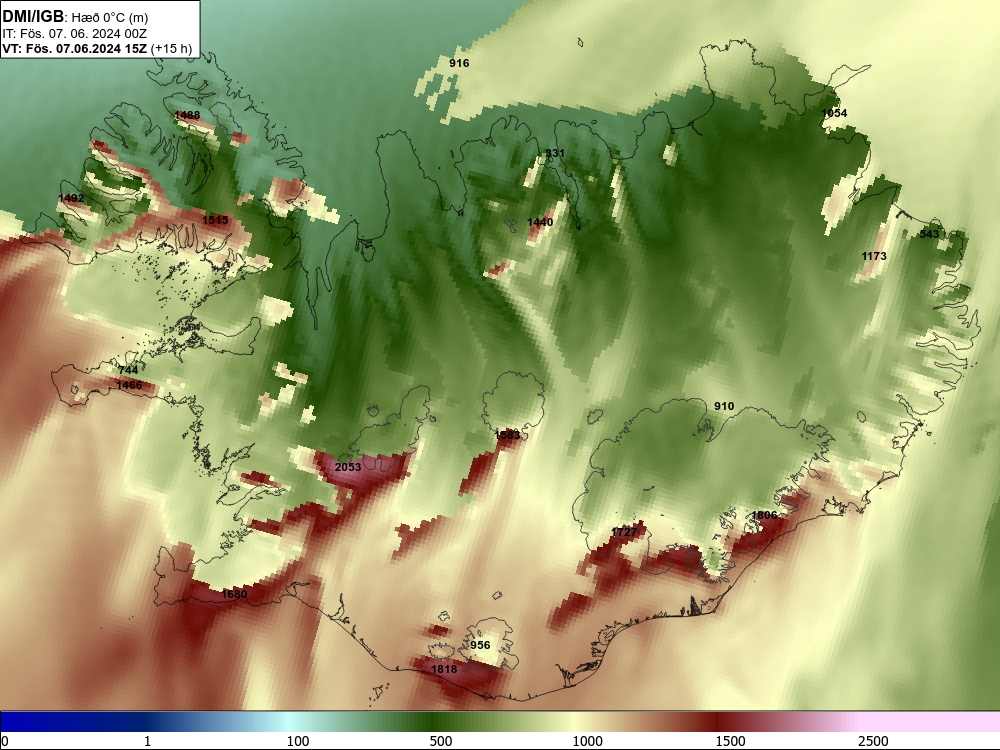The height and width of the screenshot is (750, 1000).
Task: Click the 1492 value on the west Westfjords
Action: pos(71,198)
